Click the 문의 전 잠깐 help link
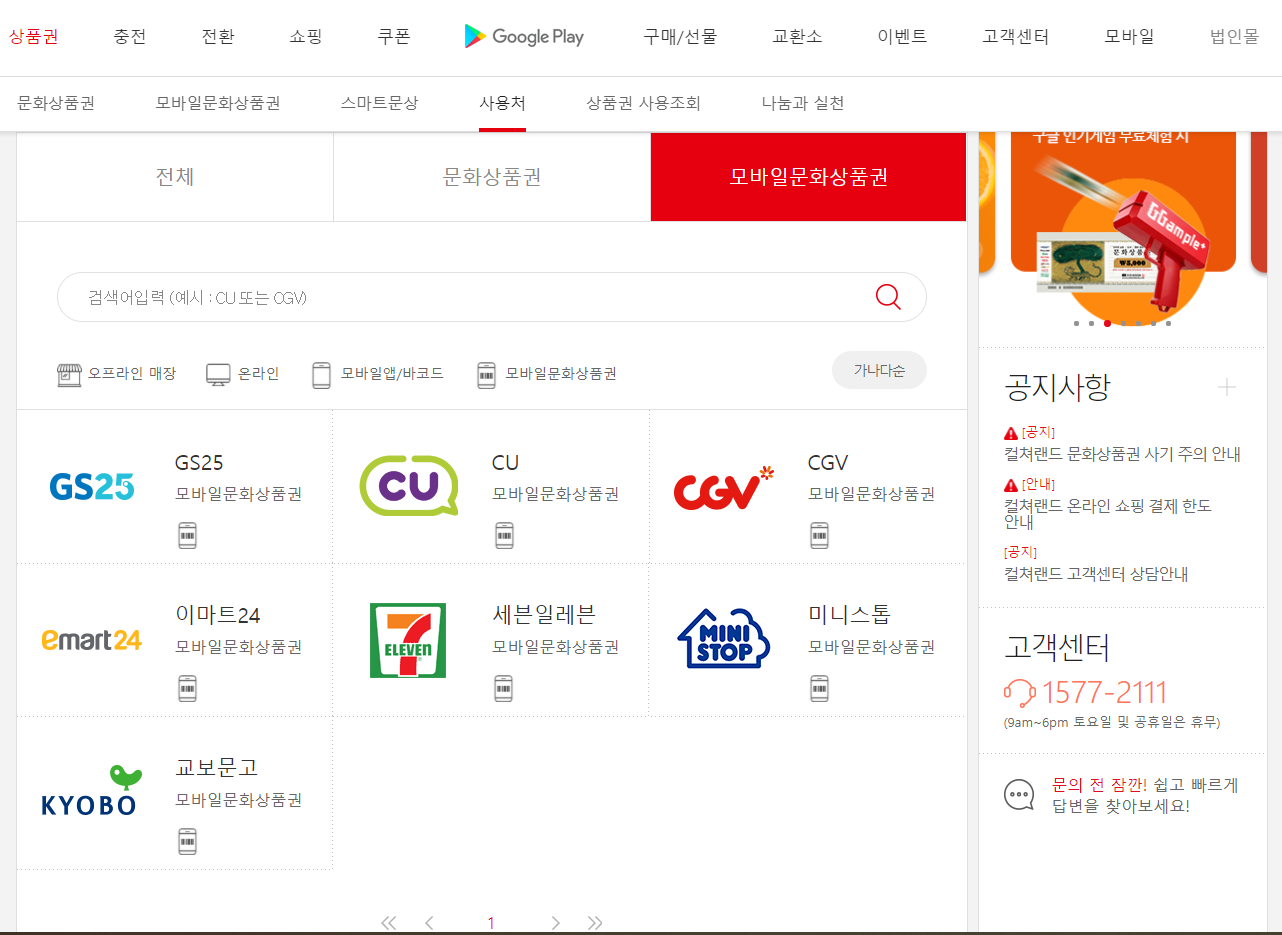This screenshot has width=1282, height=935. point(1145,795)
